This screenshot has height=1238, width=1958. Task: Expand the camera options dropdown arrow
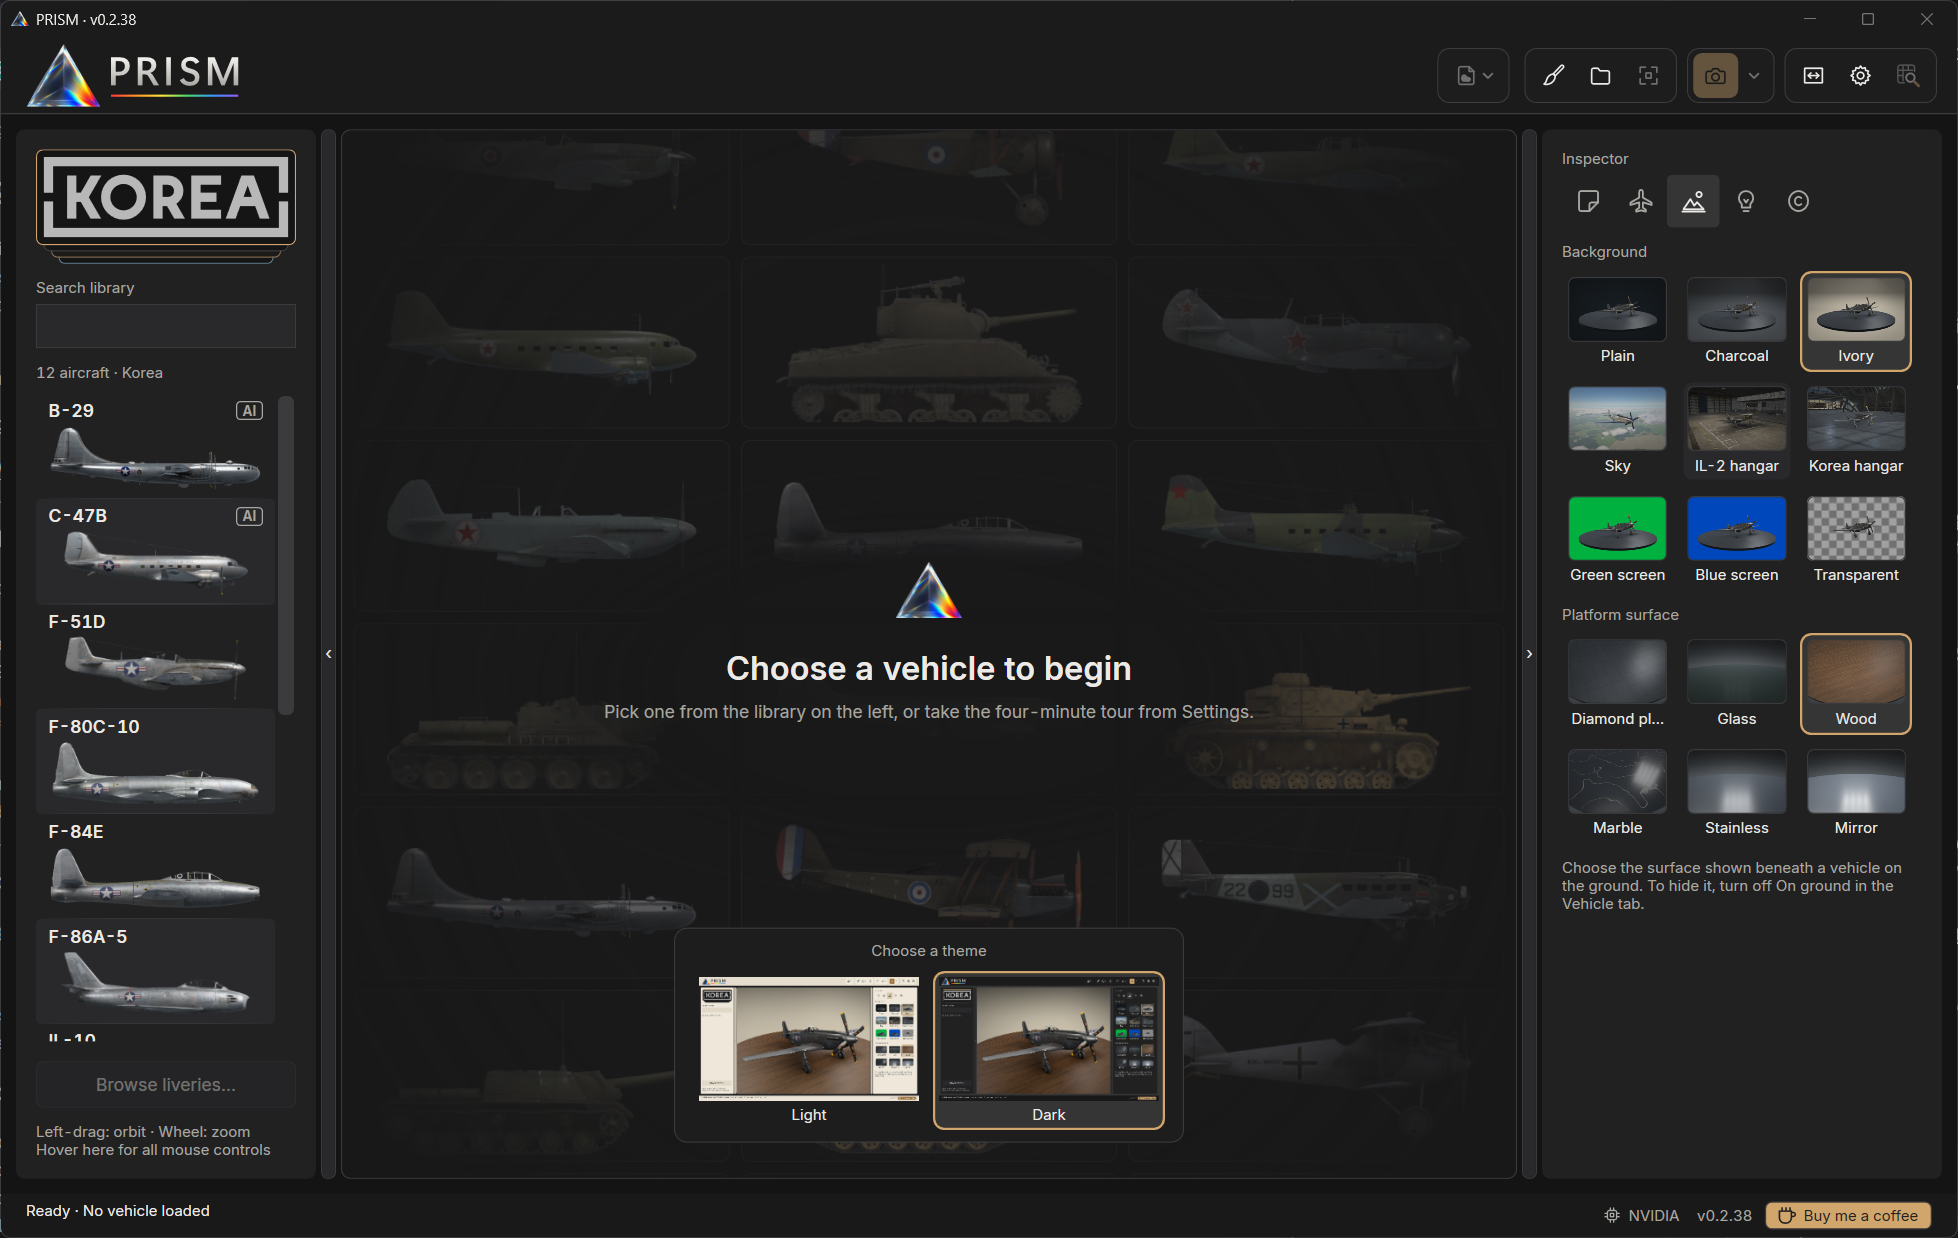tap(1754, 76)
